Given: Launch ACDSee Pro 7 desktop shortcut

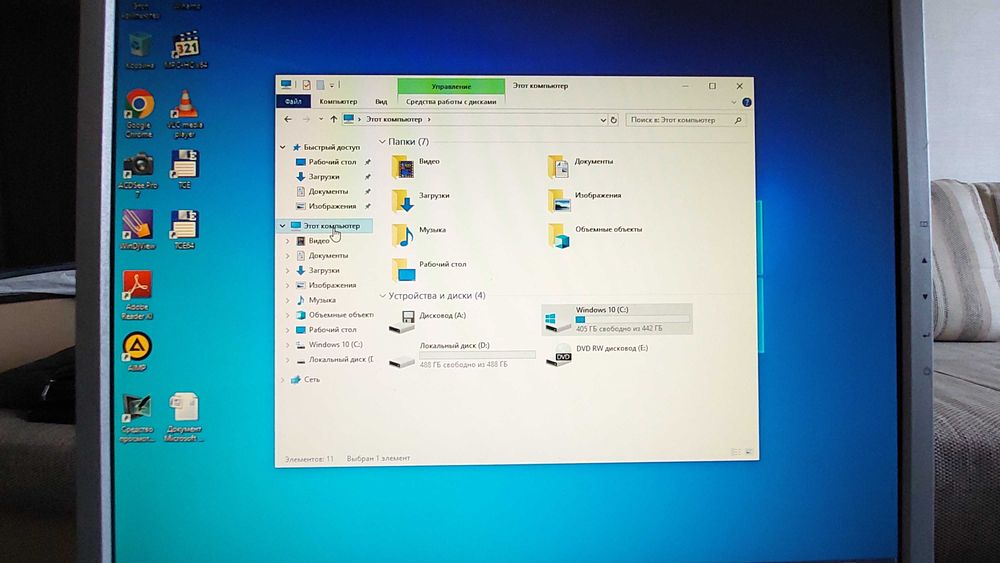Looking at the screenshot, I should click(x=138, y=175).
